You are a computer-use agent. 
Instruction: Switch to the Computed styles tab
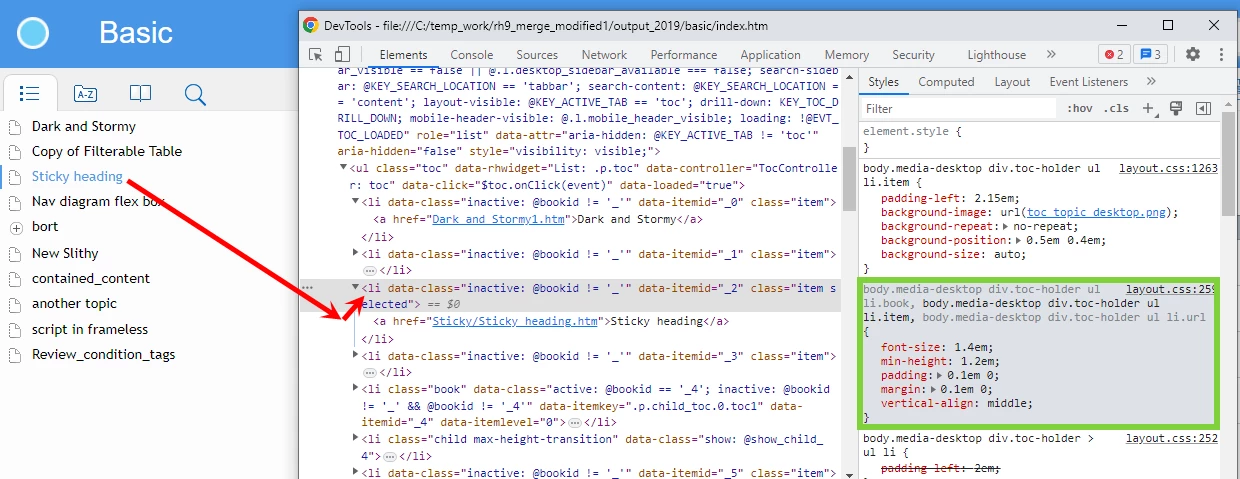(x=946, y=82)
